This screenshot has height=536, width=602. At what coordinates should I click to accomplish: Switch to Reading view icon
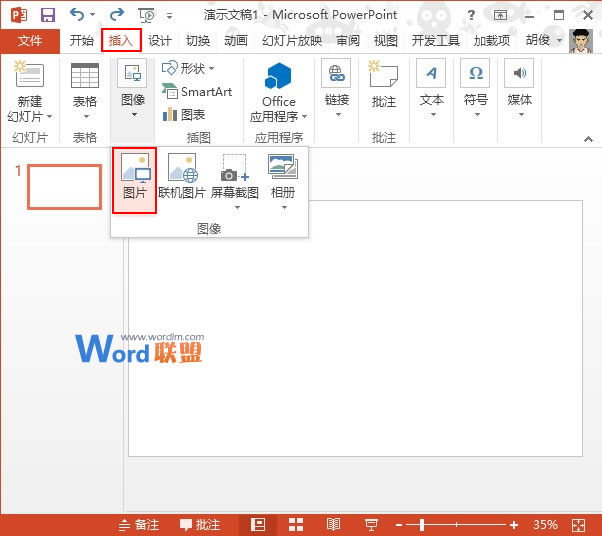(333, 524)
